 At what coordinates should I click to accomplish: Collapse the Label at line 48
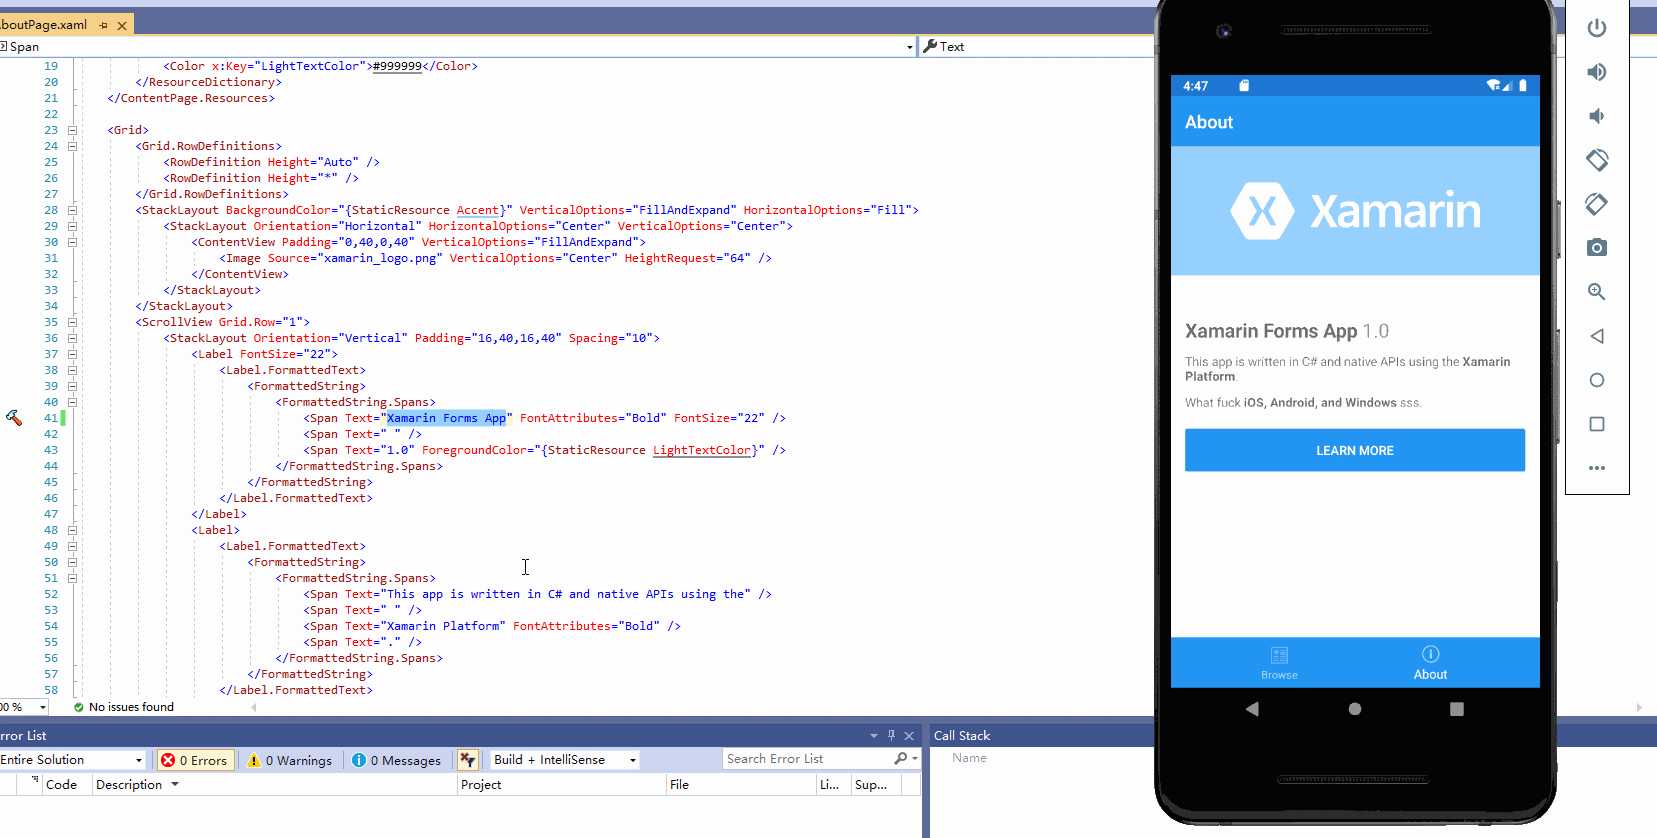point(72,530)
